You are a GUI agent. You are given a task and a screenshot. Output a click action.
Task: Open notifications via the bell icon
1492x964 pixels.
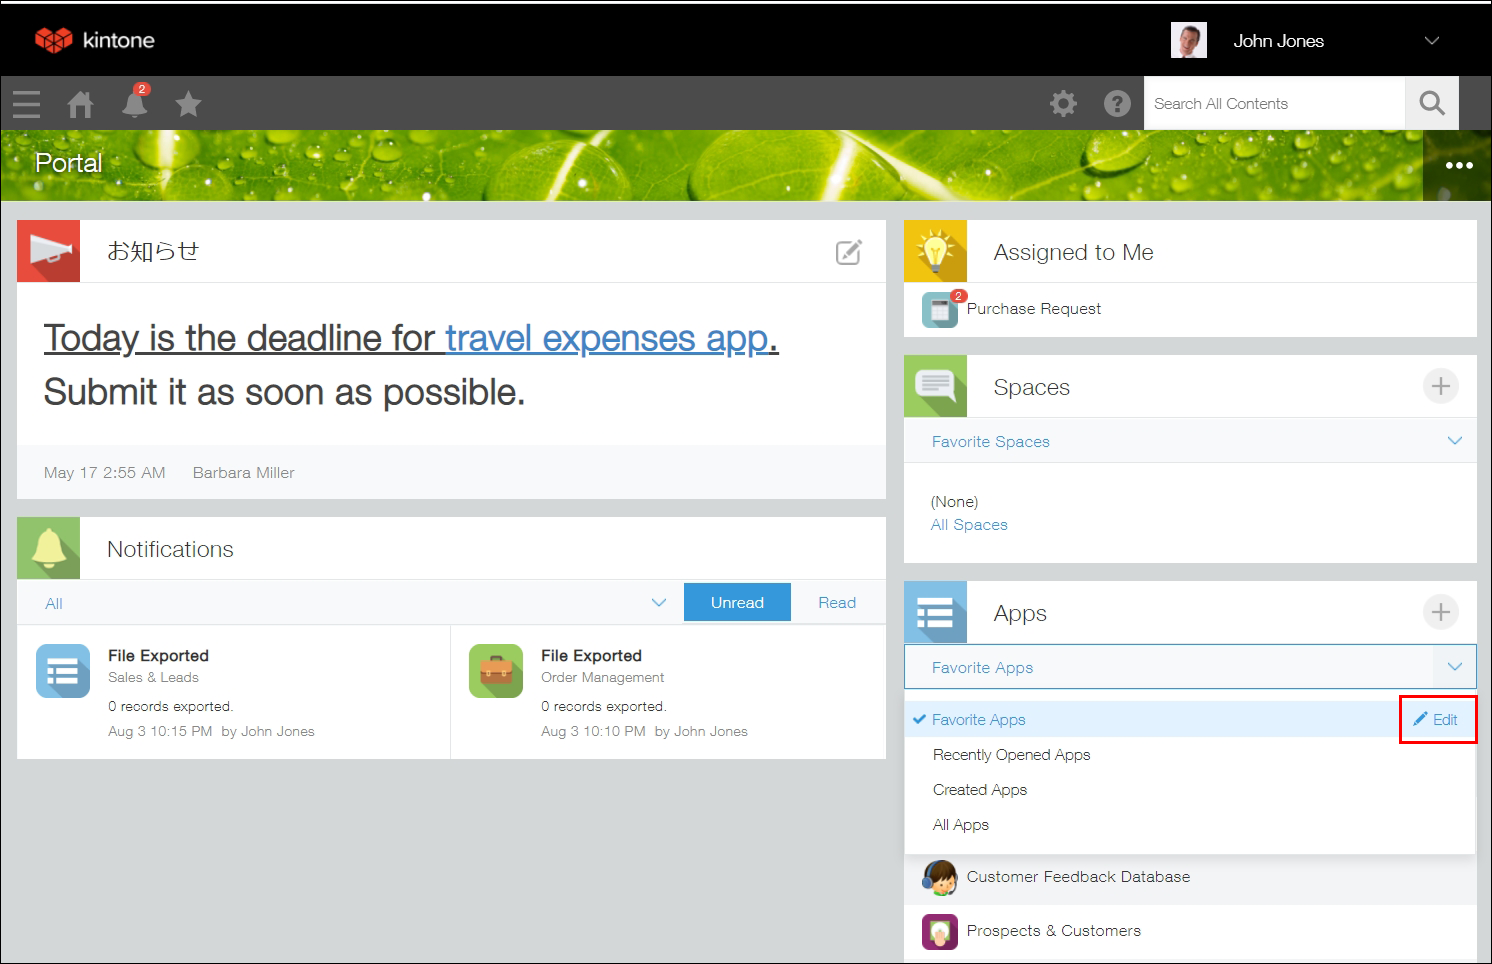coord(134,105)
